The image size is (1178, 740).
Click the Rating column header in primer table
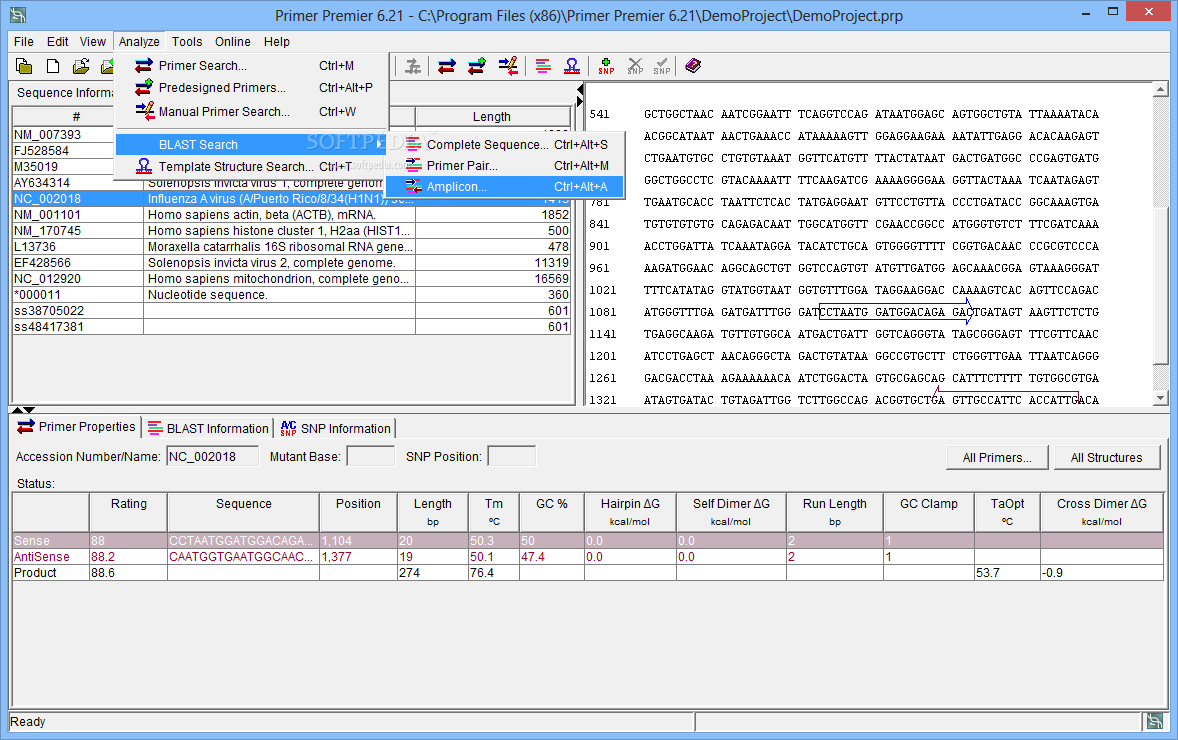coord(128,512)
